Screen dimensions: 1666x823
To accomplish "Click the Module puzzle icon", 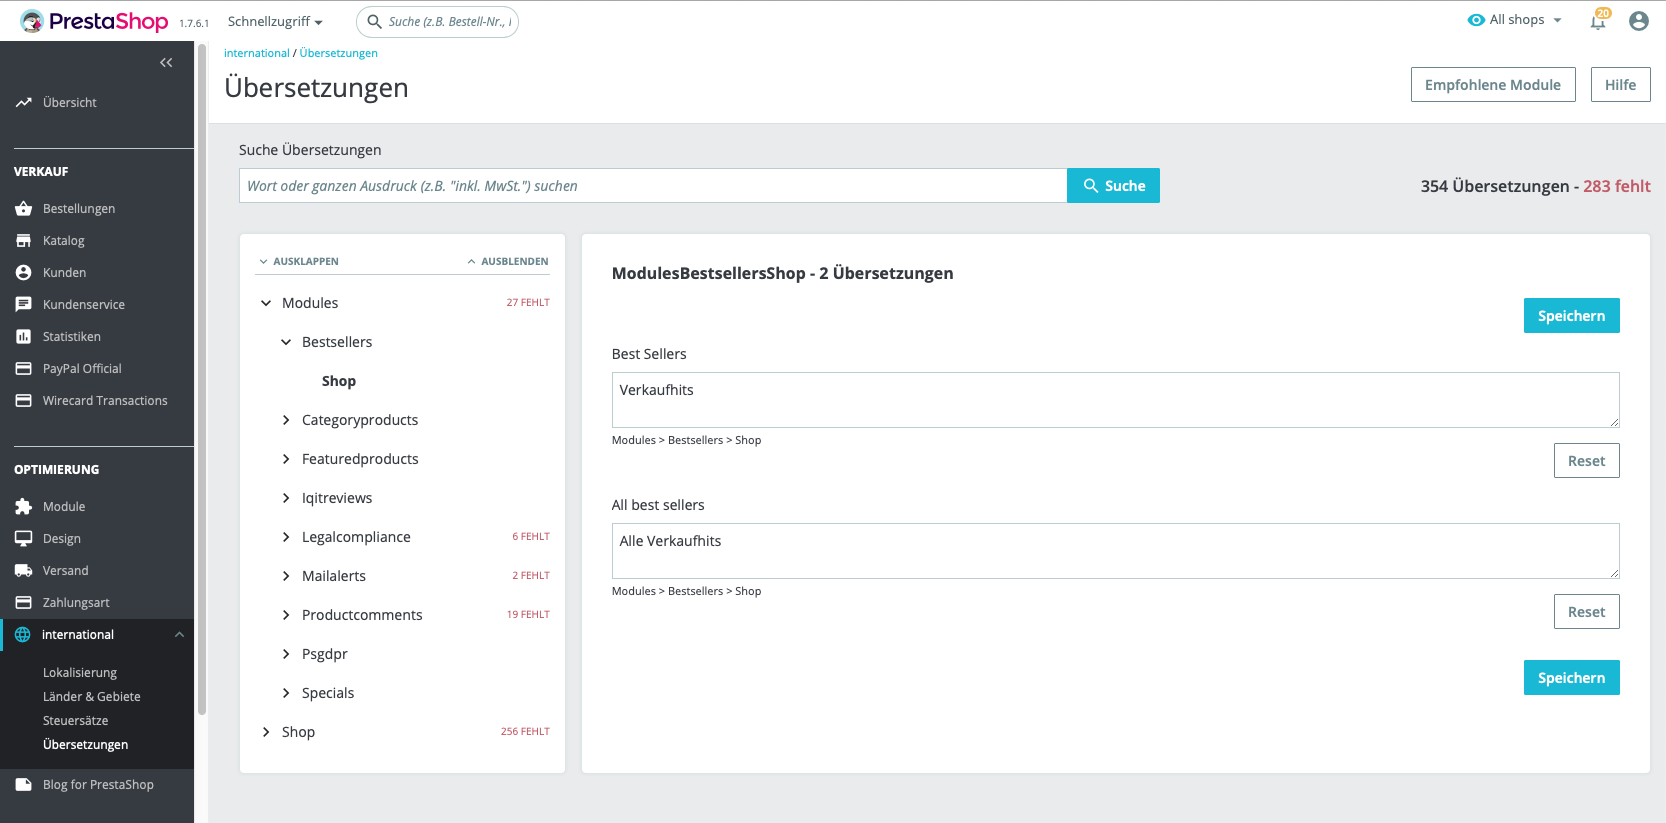I will [x=24, y=507].
